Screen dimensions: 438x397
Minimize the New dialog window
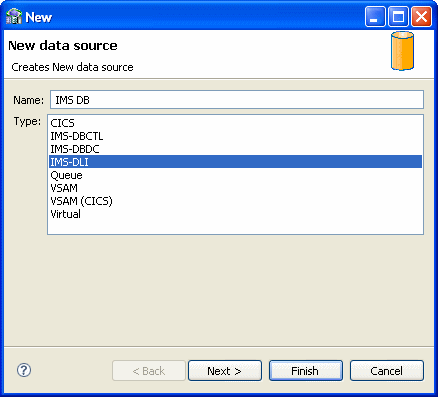[x=375, y=17]
